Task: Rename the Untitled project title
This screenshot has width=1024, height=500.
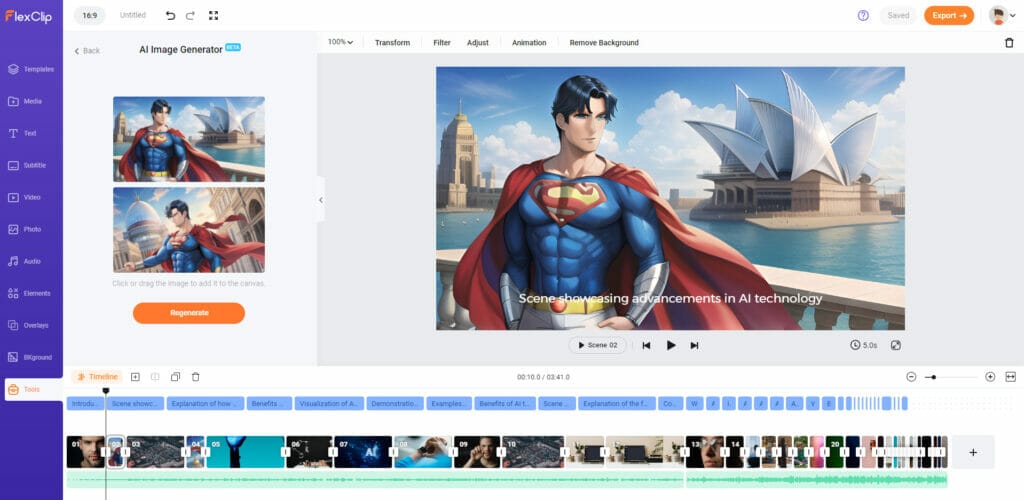Action: 133,15
